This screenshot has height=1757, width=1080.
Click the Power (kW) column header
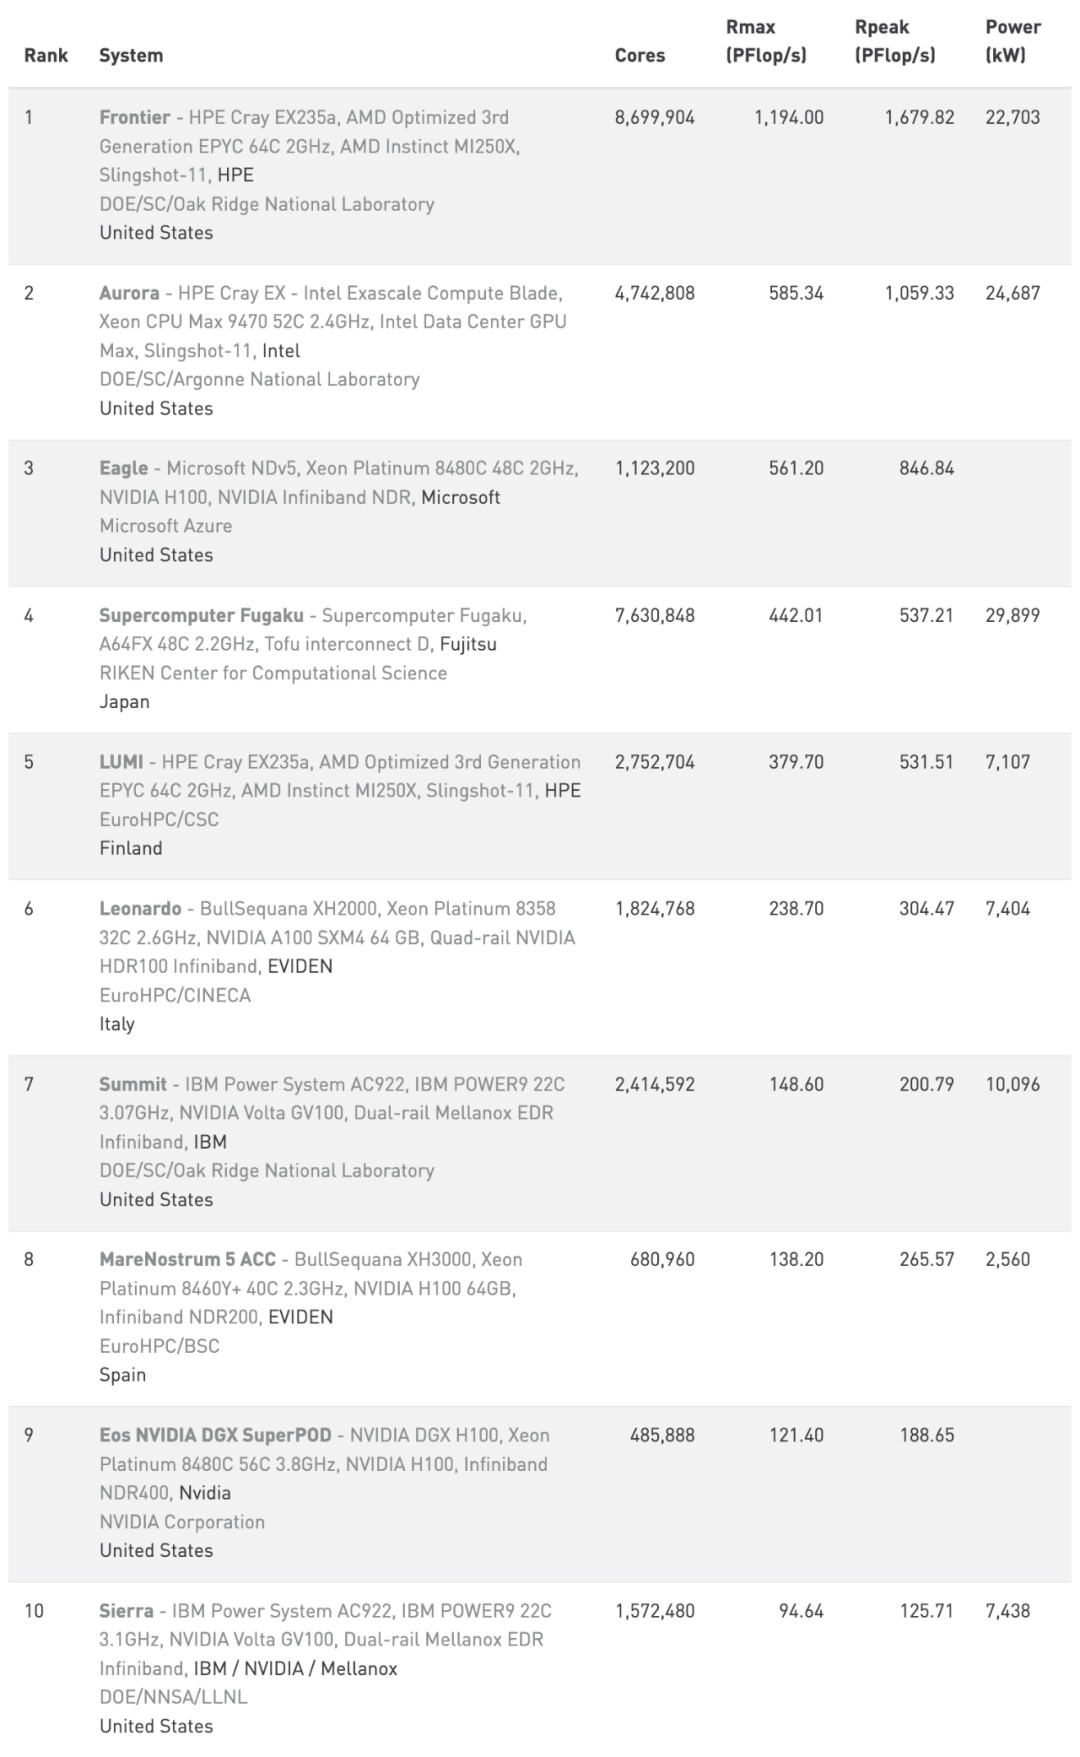(x=1013, y=41)
